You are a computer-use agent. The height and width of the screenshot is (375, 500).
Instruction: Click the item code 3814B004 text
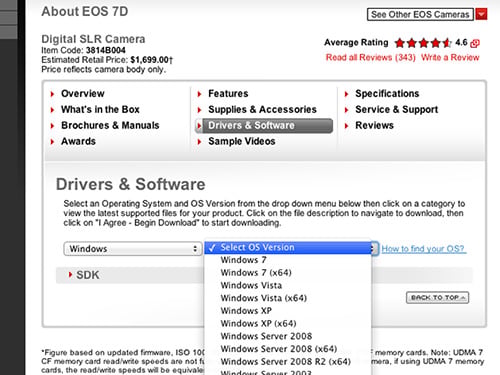coord(105,50)
